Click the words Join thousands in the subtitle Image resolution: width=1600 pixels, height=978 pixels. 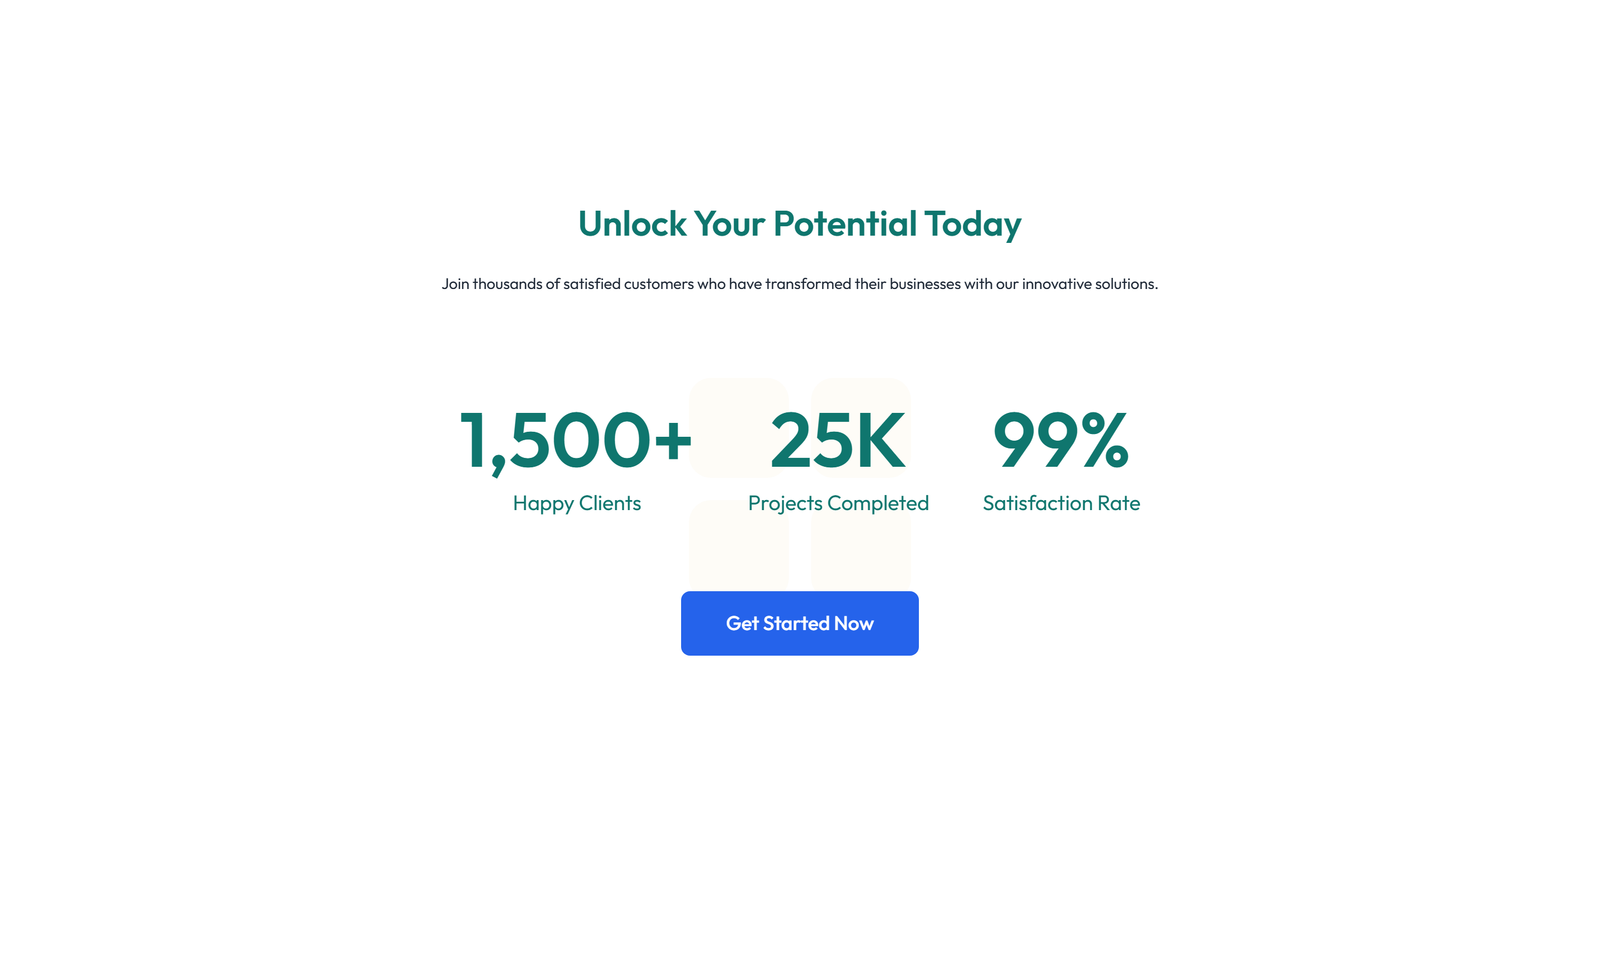(492, 284)
